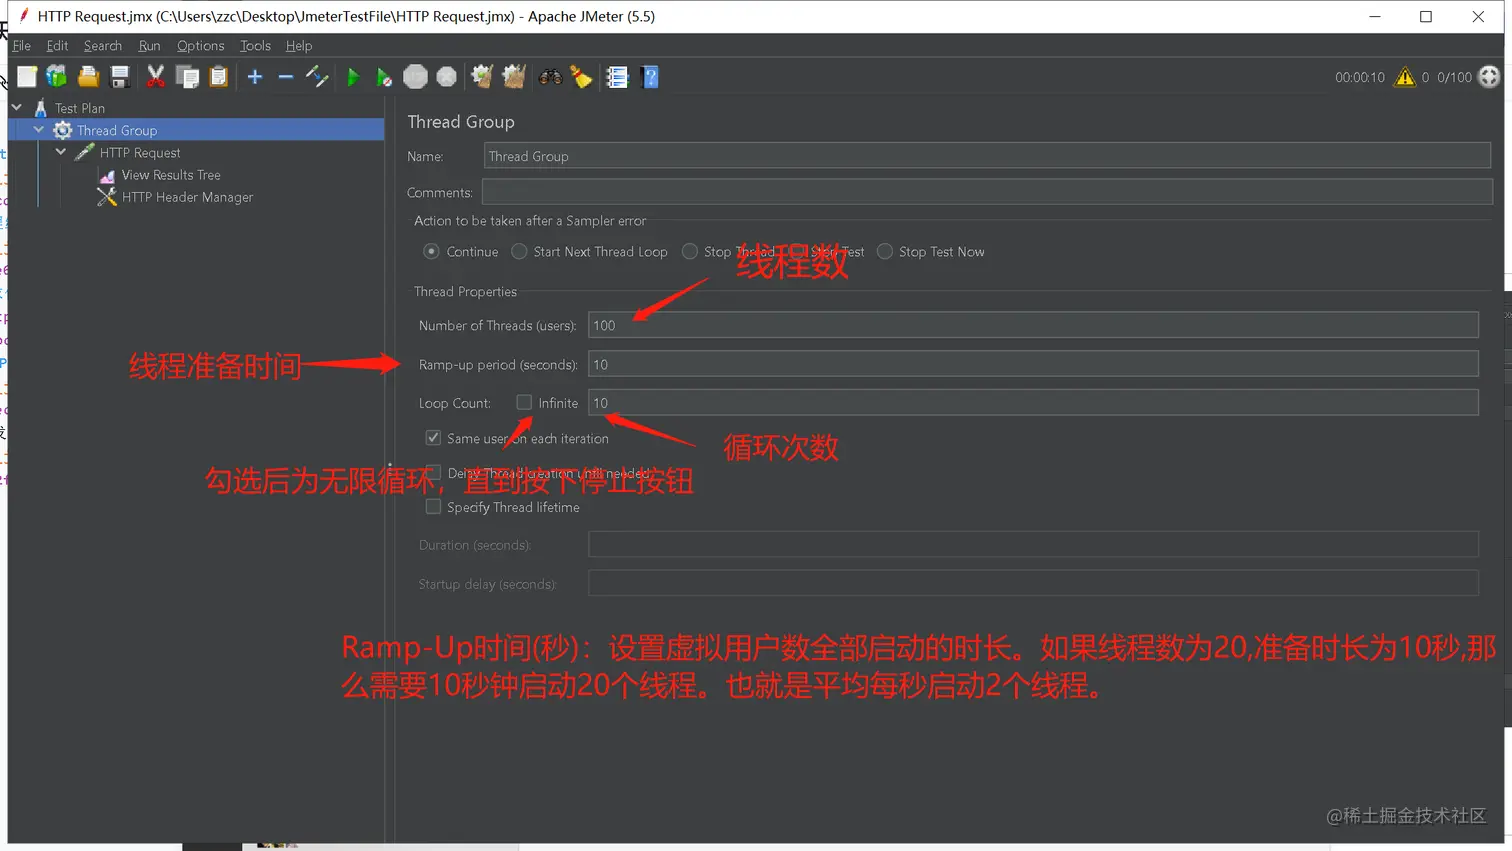This screenshot has width=1512, height=851.
Task: Click the Copy icon in toolbar
Action: point(187,77)
